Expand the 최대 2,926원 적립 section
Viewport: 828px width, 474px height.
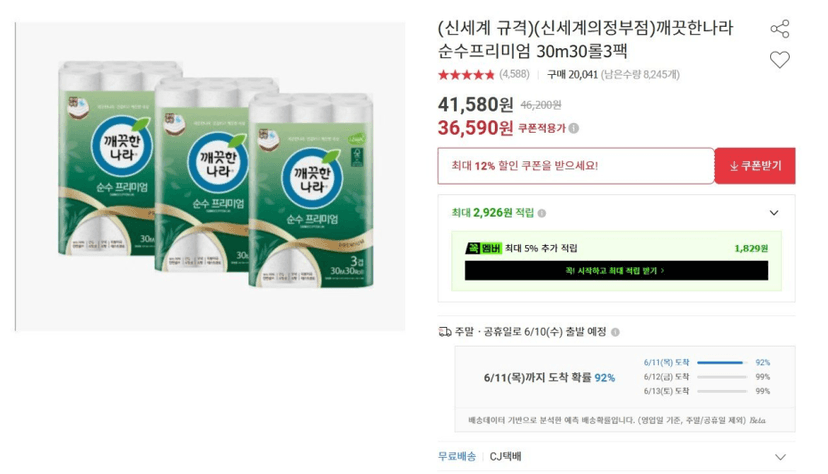coord(774,213)
